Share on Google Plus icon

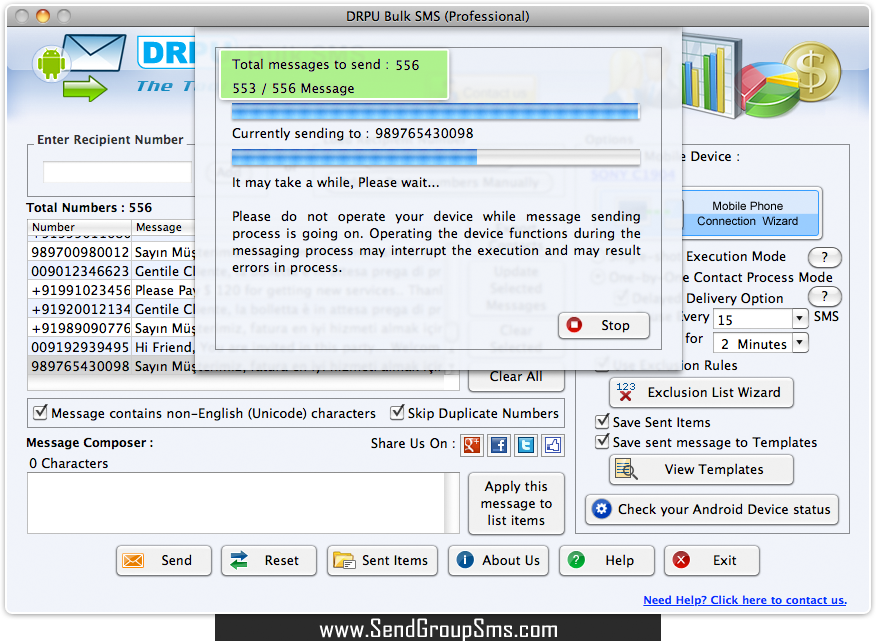click(x=472, y=445)
